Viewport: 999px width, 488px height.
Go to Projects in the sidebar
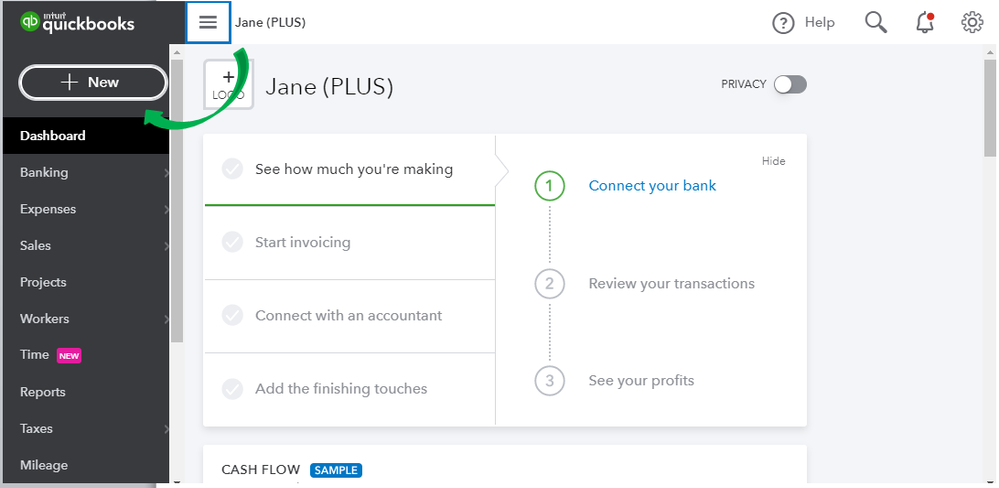click(43, 282)
